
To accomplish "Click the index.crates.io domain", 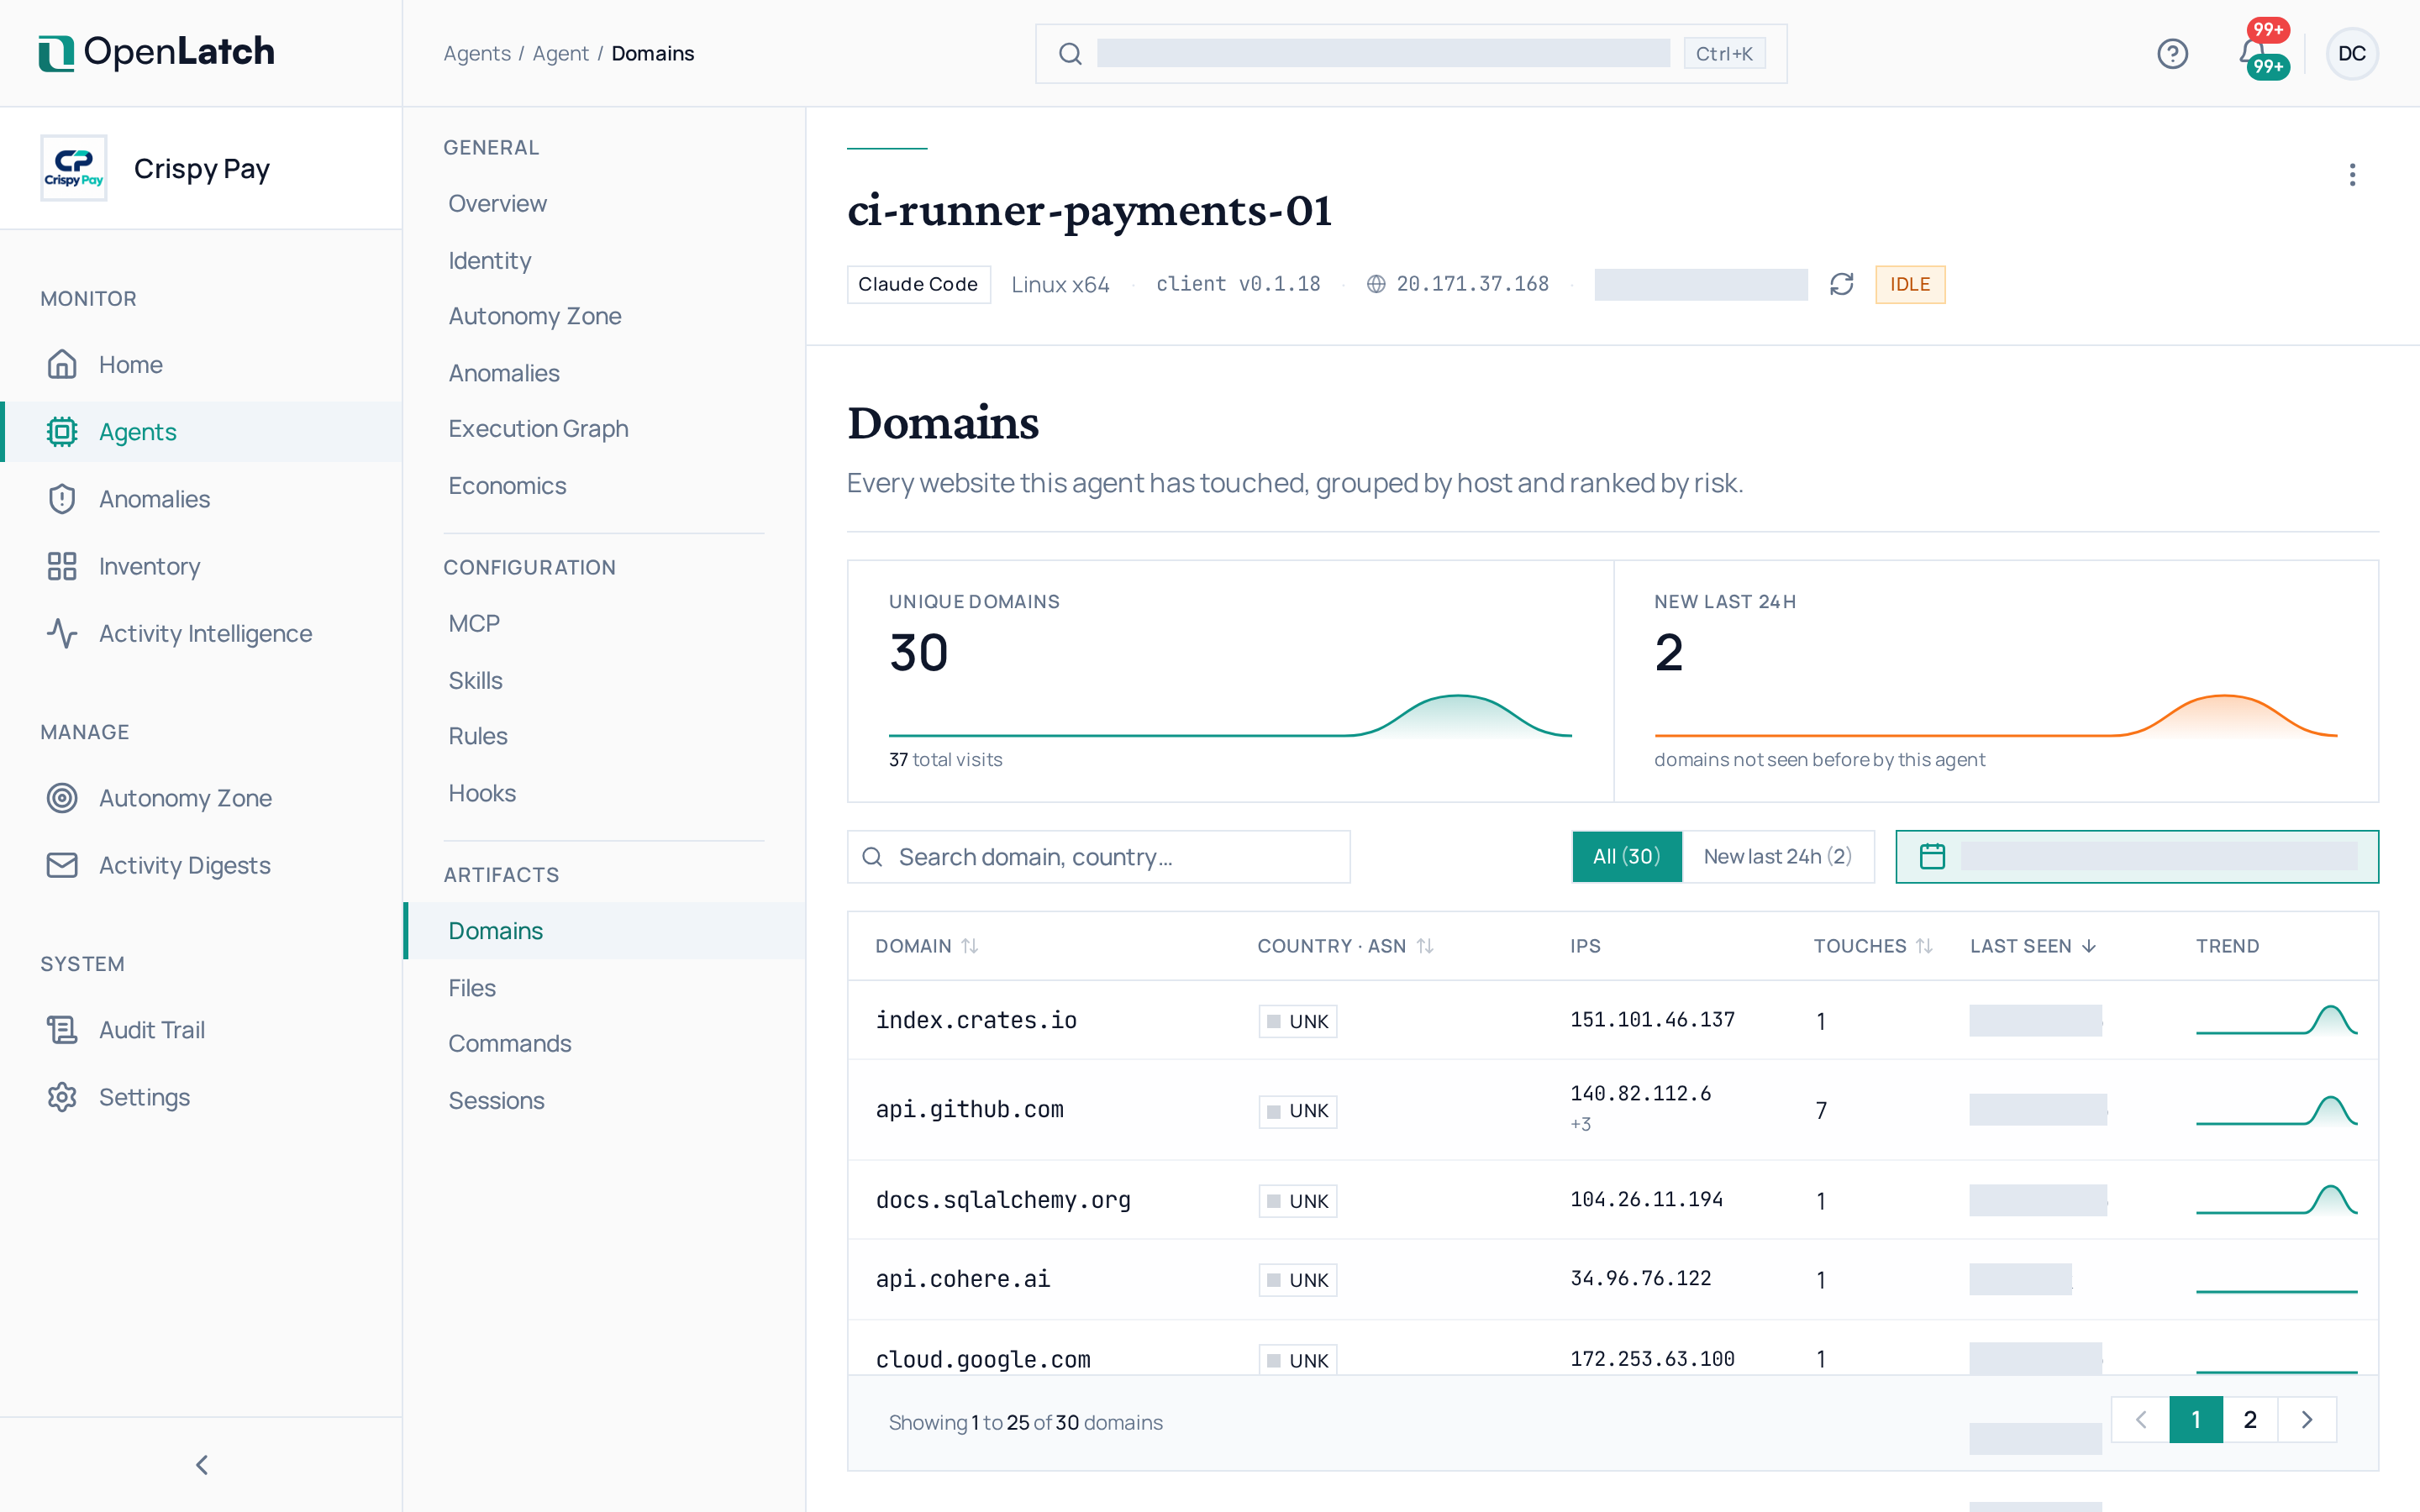I will click(976, 1021).
